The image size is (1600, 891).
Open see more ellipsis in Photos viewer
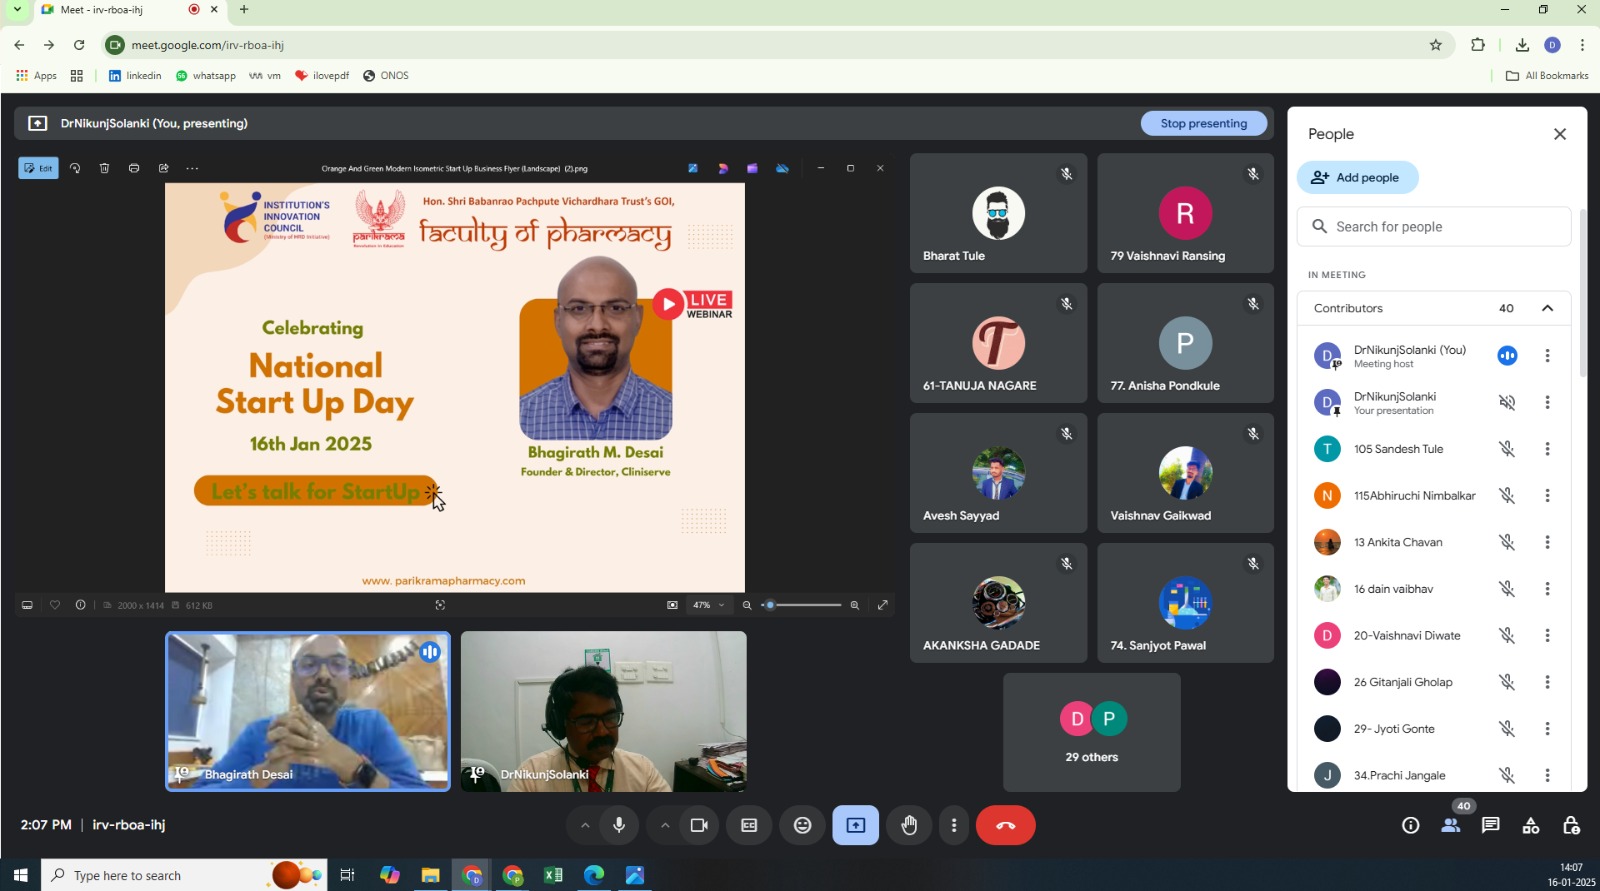192,168
